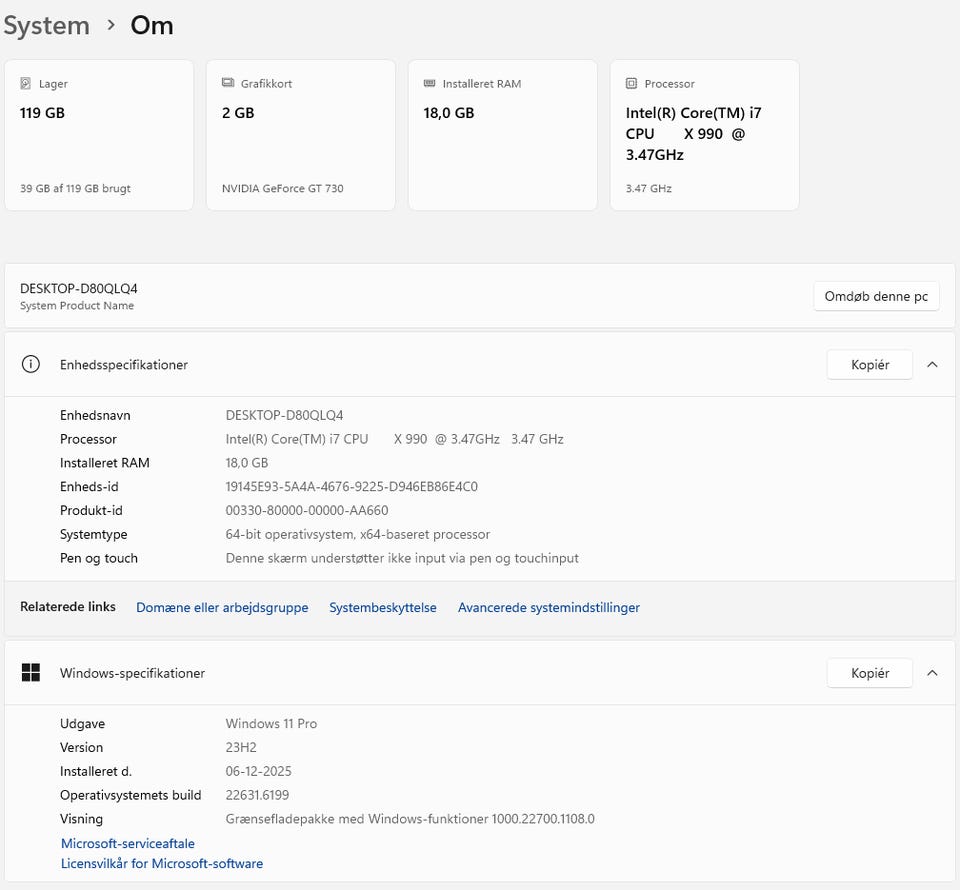
Task: Copy device specs with Kopiér button
Action: tap(869, 365)
